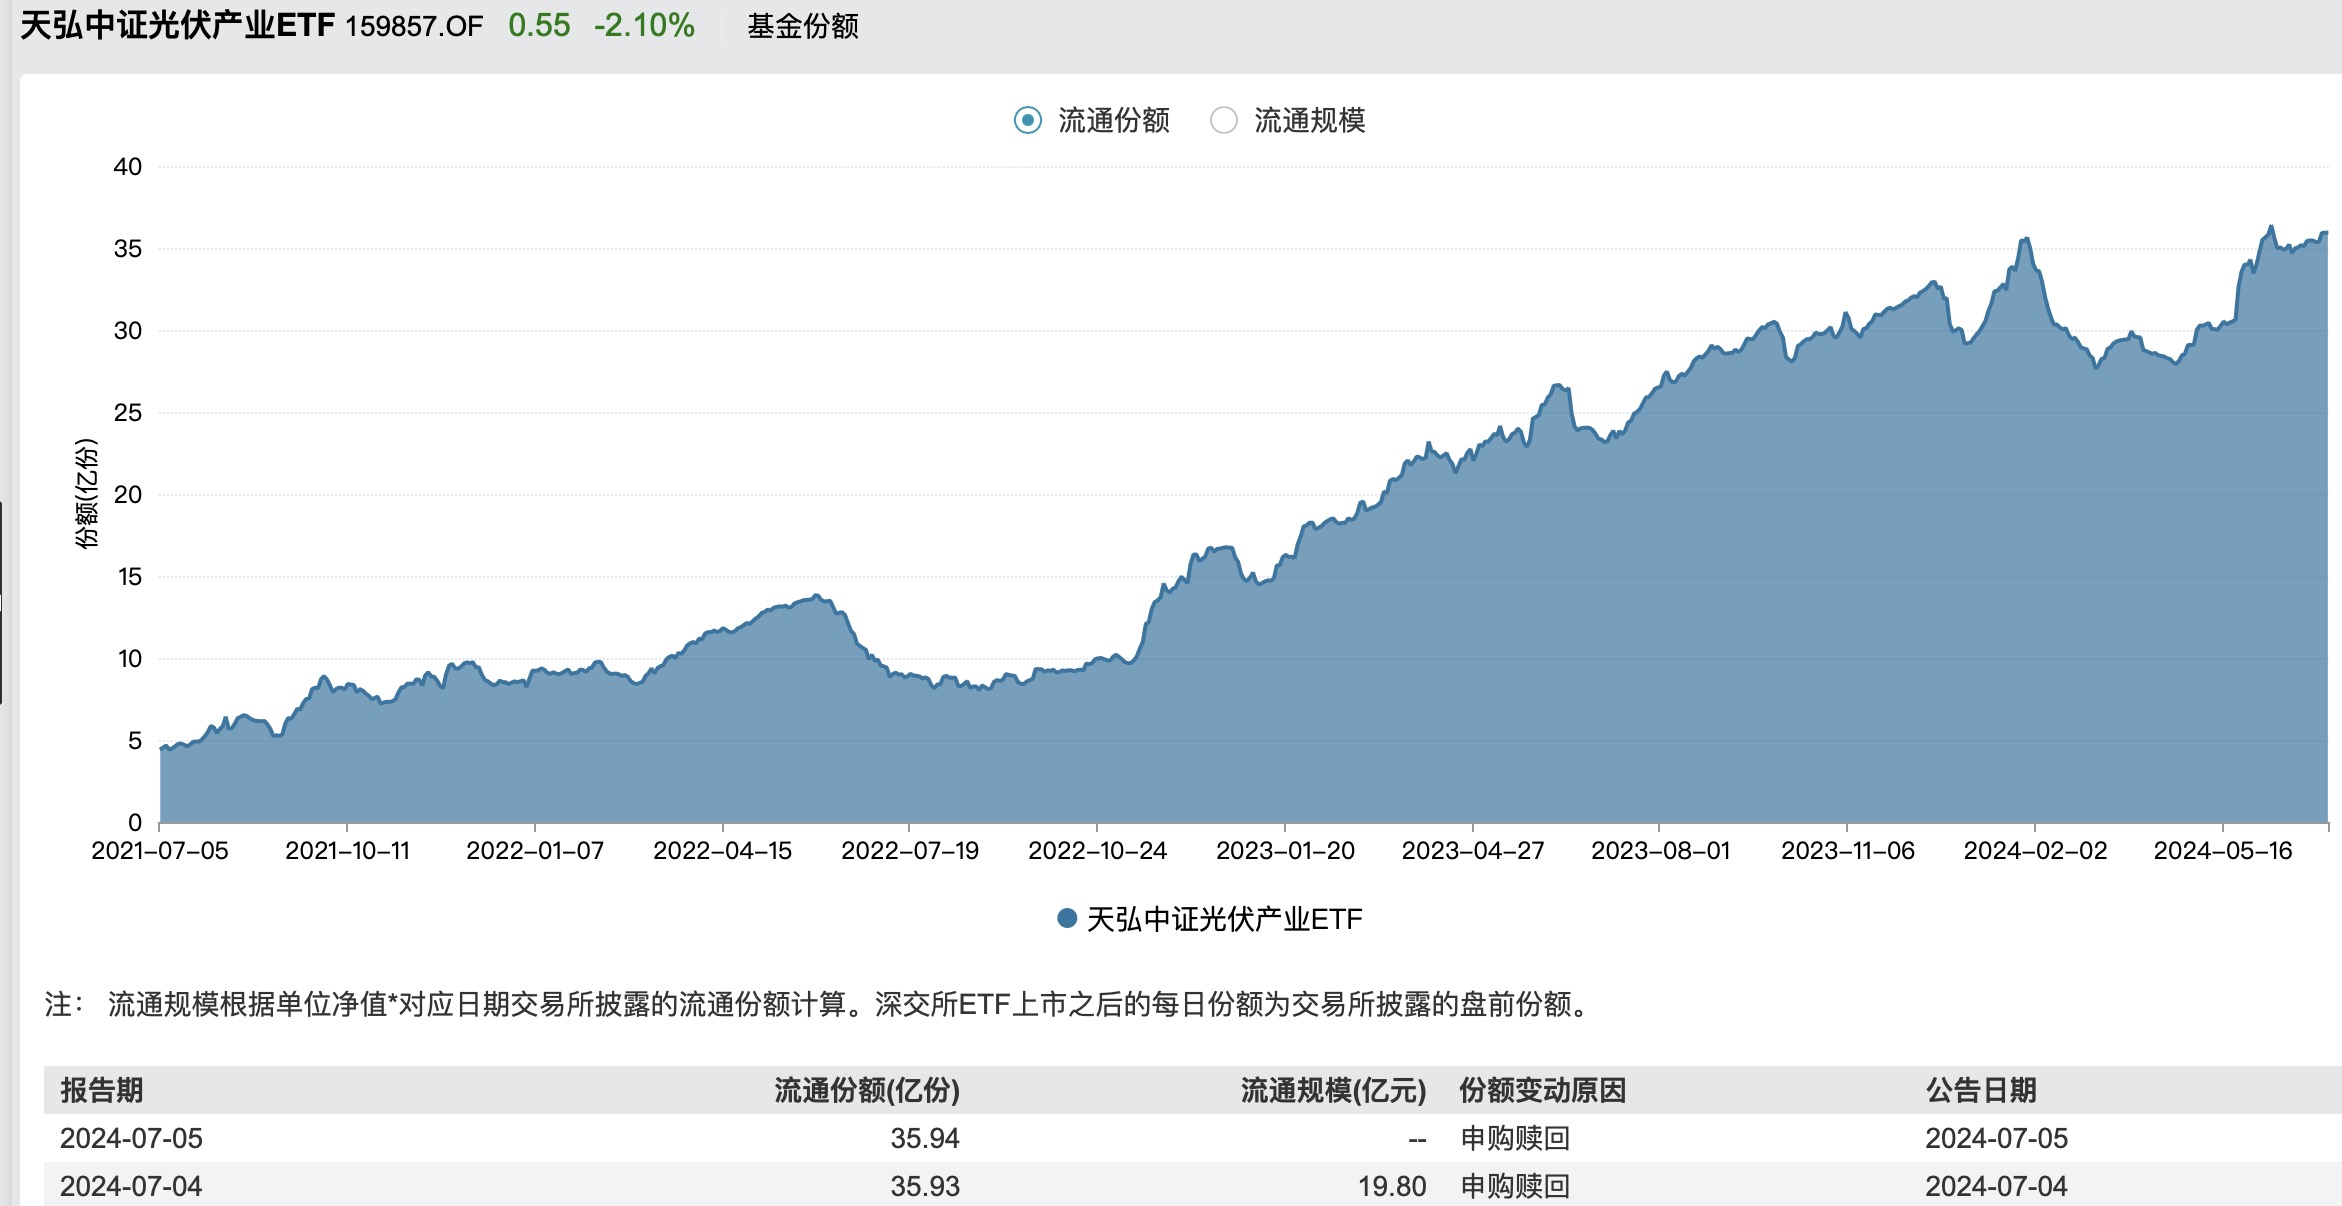Click the 流通规模(亿元) column header
The height and width of the screenshot is (1206, 2342).
click(1333, 1090)
